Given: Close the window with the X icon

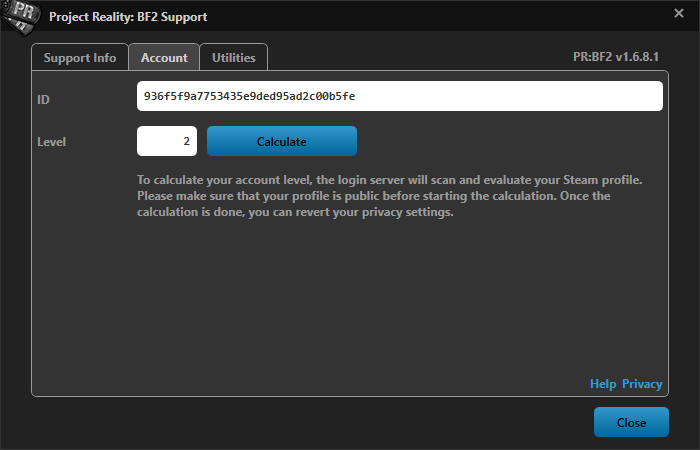Looking at the screenshot, I should click(x=679, y=13).
